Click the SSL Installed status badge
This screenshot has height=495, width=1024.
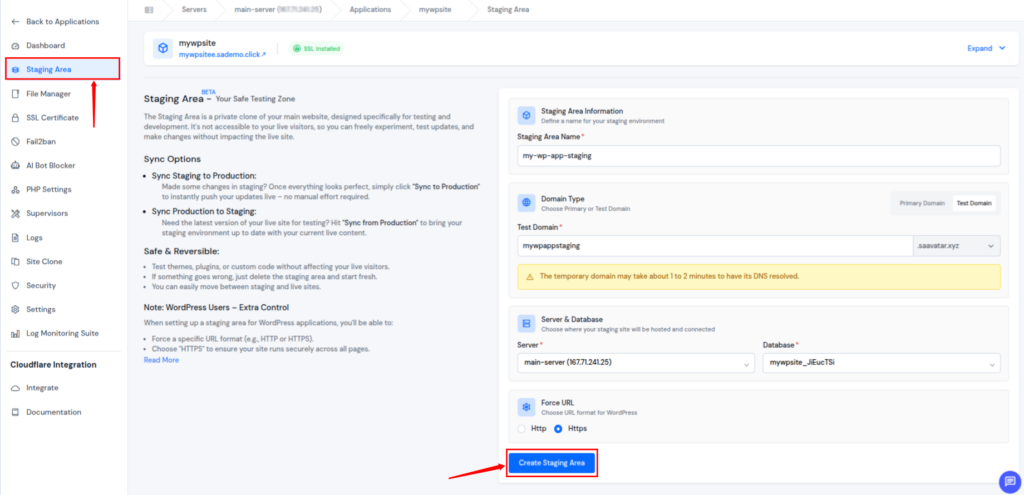pyautogui.click(x=317, y=48)
